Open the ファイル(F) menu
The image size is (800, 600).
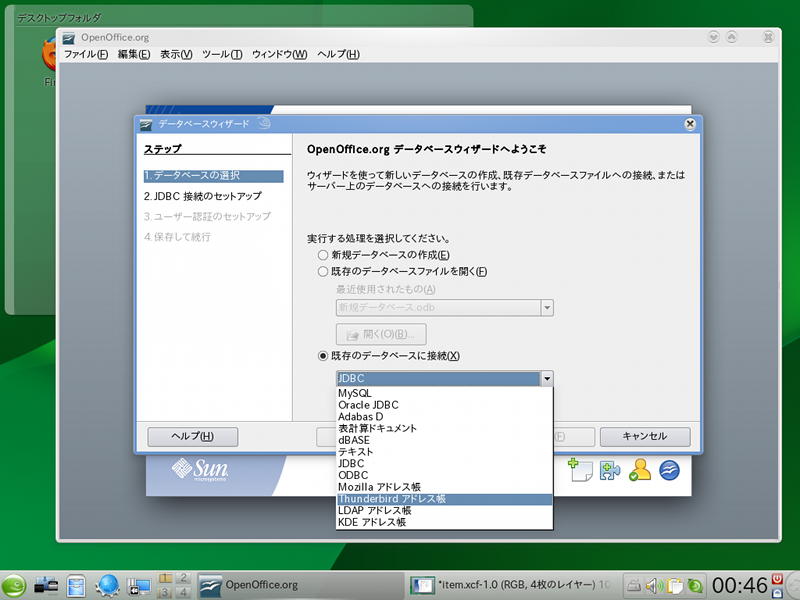point(85,54)
